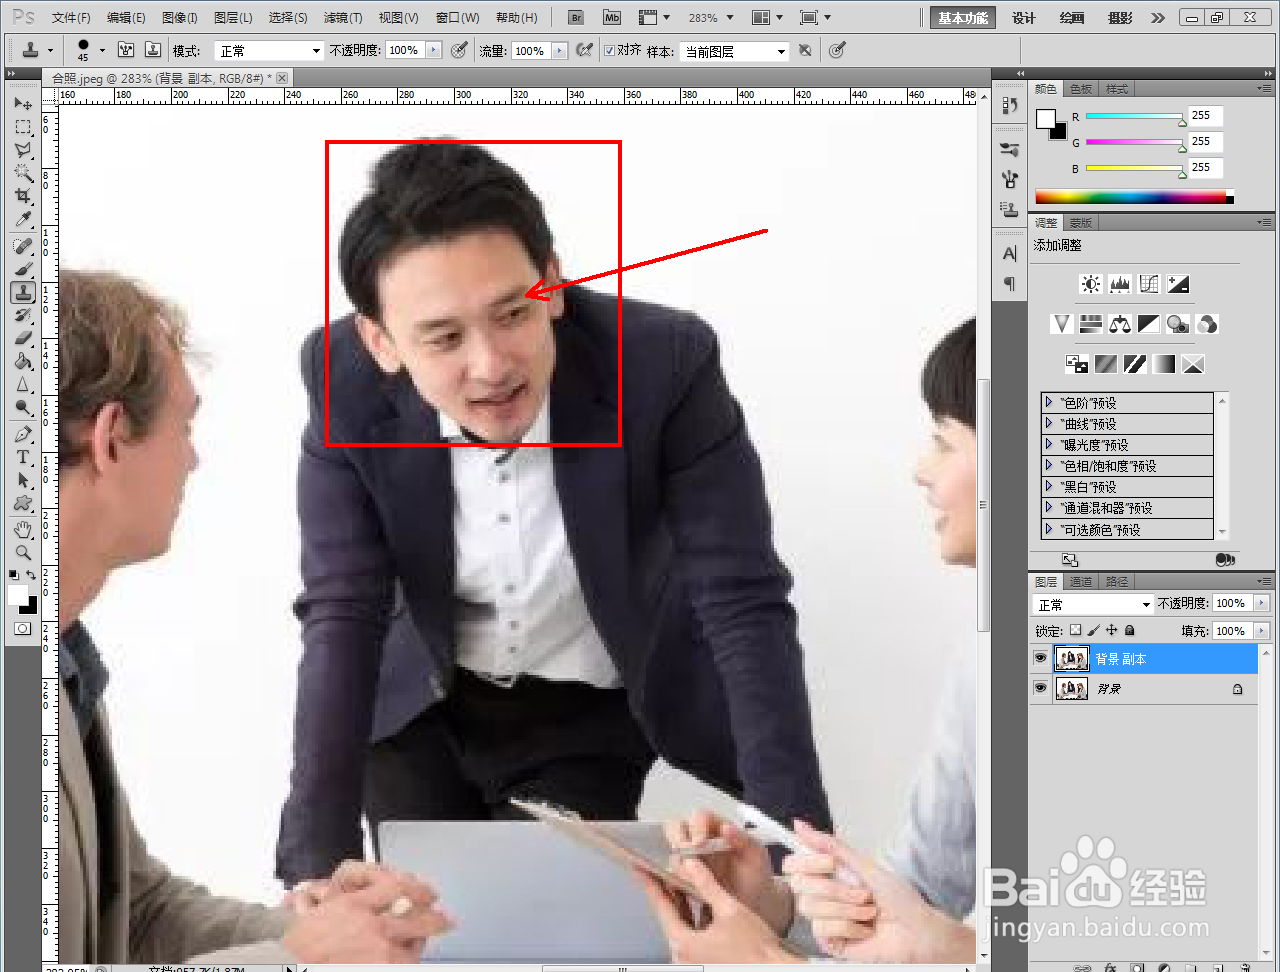The width and height of the screenshot is (1280, 972).
Task: Select the Healing Brush tool
Action: tap(23, 246)
